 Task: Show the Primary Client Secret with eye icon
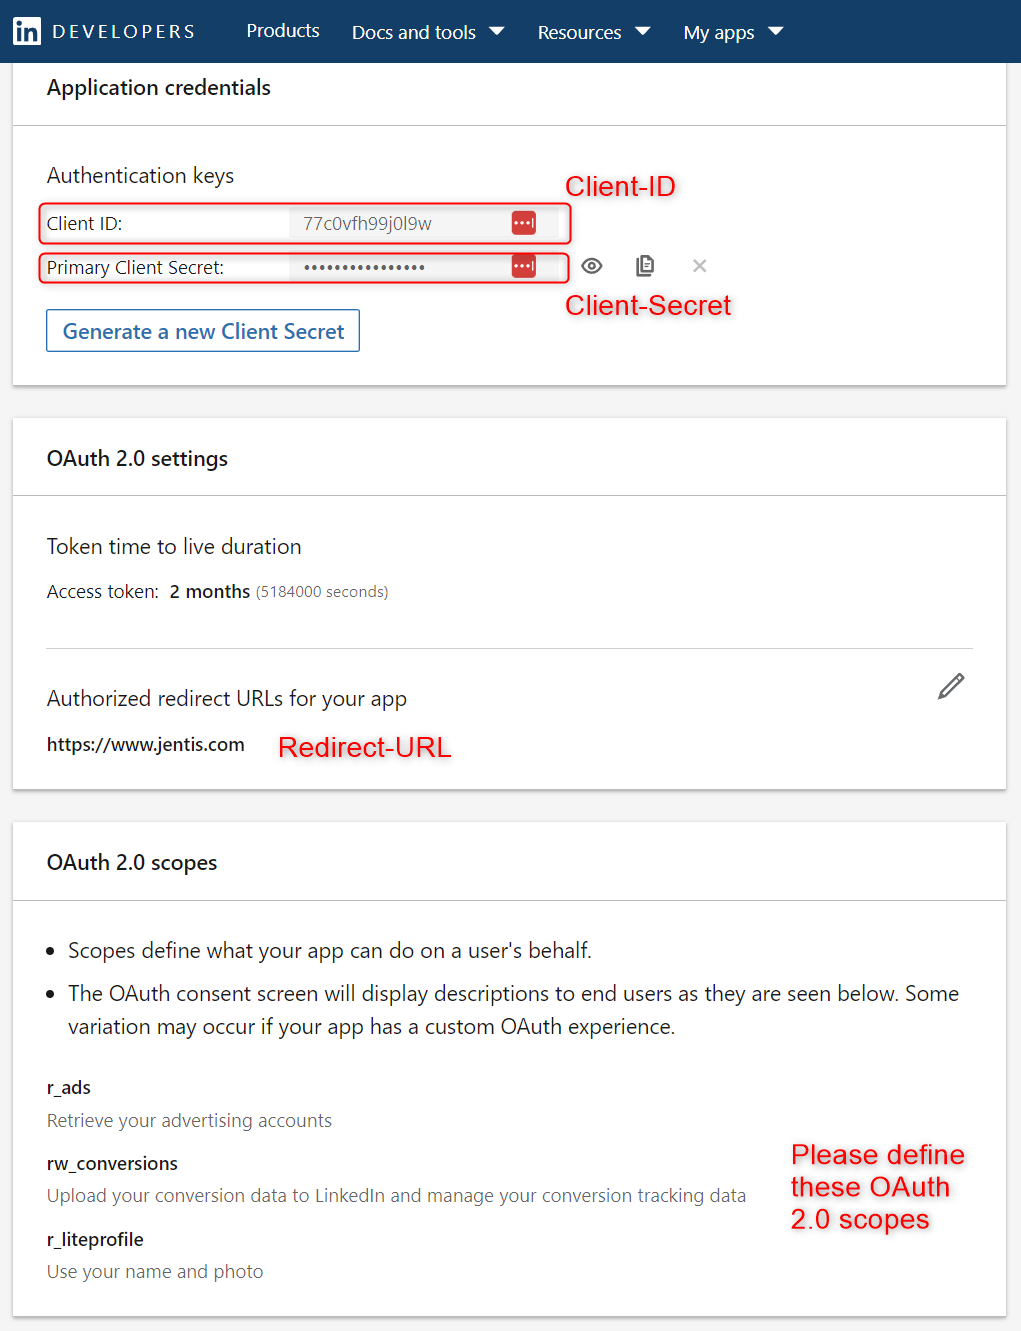(x=592, y=266)
